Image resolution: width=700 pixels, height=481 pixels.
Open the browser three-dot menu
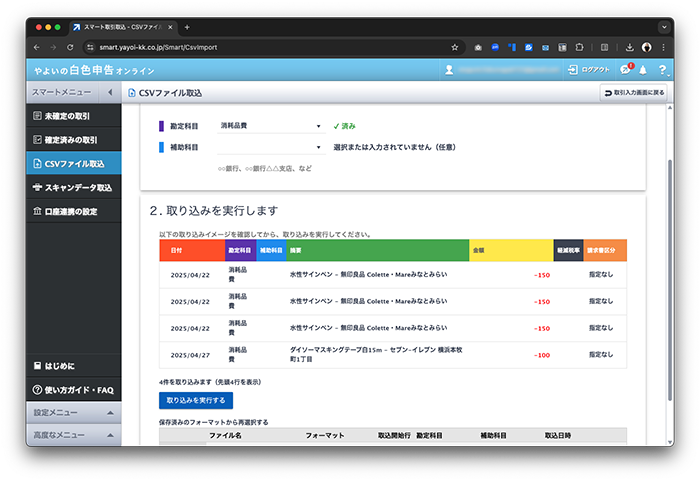663,47
